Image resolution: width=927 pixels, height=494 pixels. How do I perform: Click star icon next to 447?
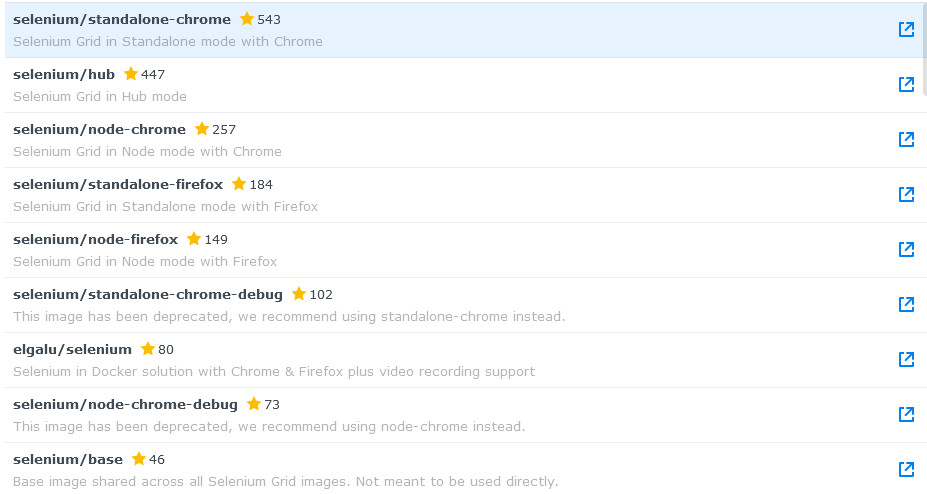tap(131, 74)
